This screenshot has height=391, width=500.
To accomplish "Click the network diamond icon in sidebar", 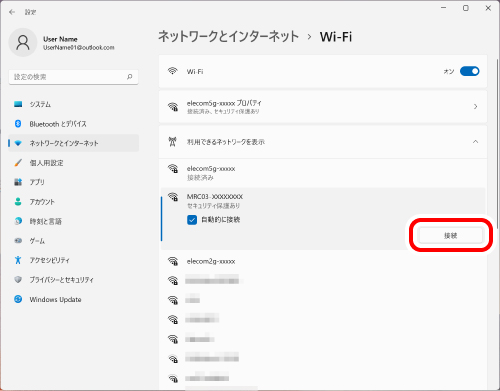I will pos(18,143).
